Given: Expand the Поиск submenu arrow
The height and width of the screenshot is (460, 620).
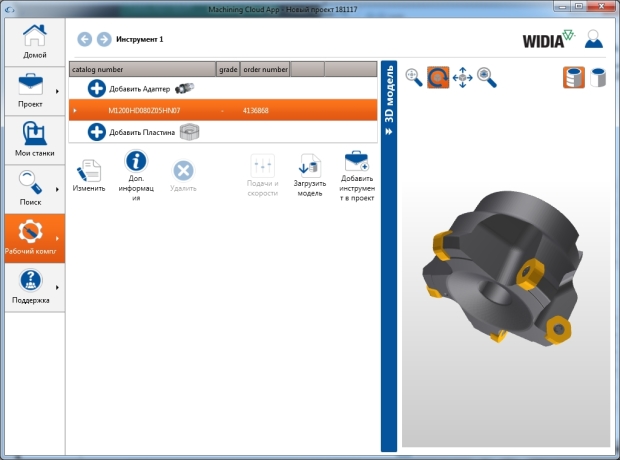Looking at the screenshot, I should [57, 189].
